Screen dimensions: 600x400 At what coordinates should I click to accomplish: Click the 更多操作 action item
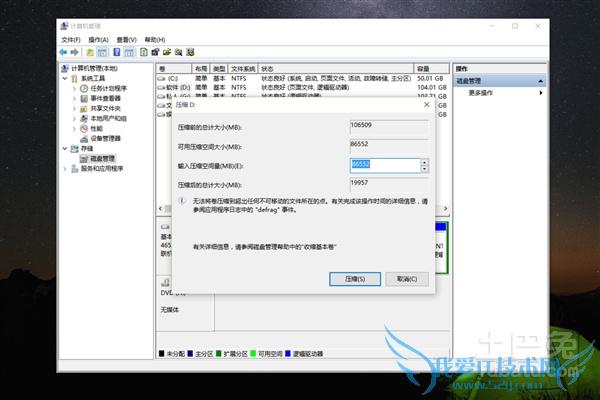481,93
